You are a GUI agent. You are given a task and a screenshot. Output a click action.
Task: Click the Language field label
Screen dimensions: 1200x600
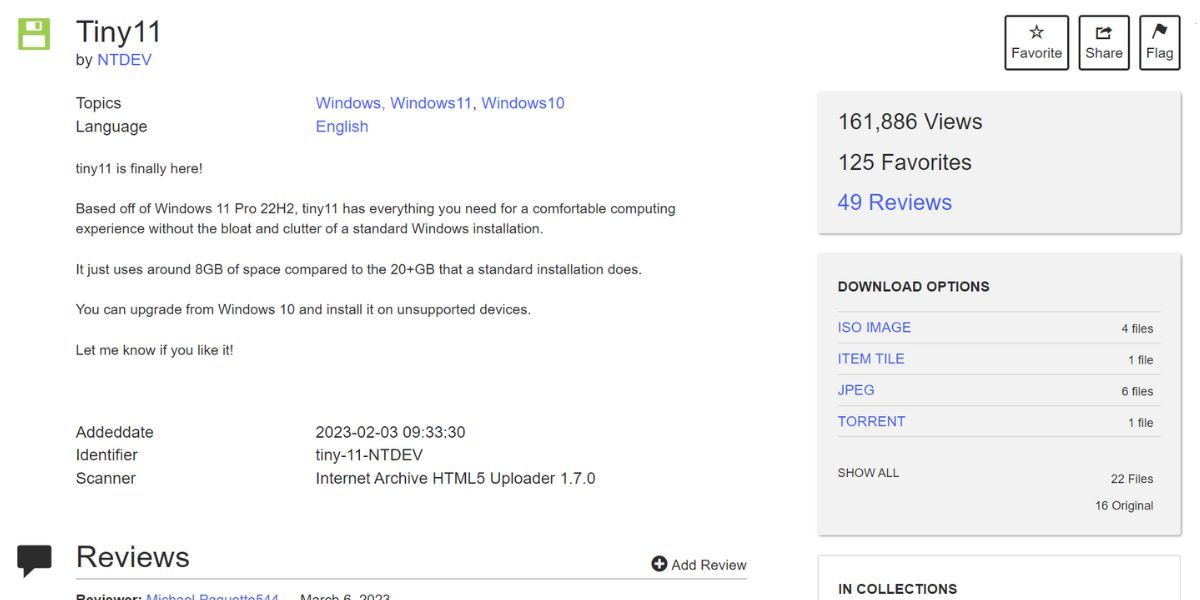pos(111,126)
